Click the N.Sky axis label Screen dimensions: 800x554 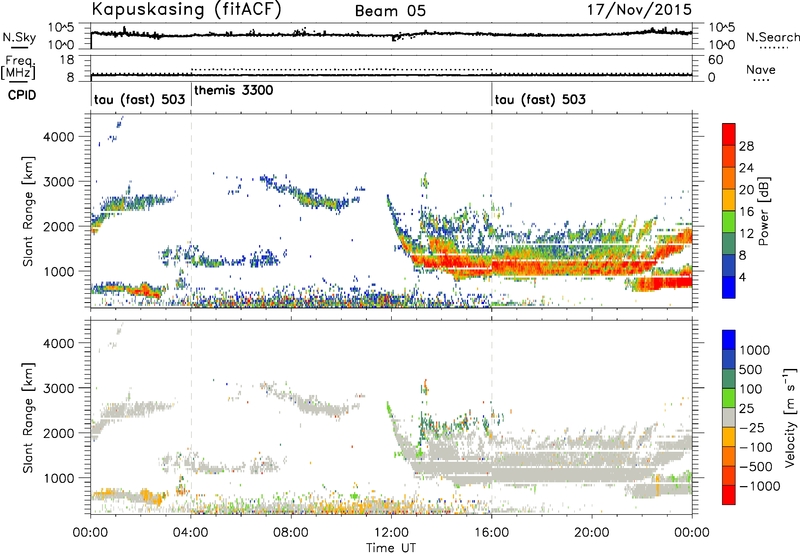19,38
